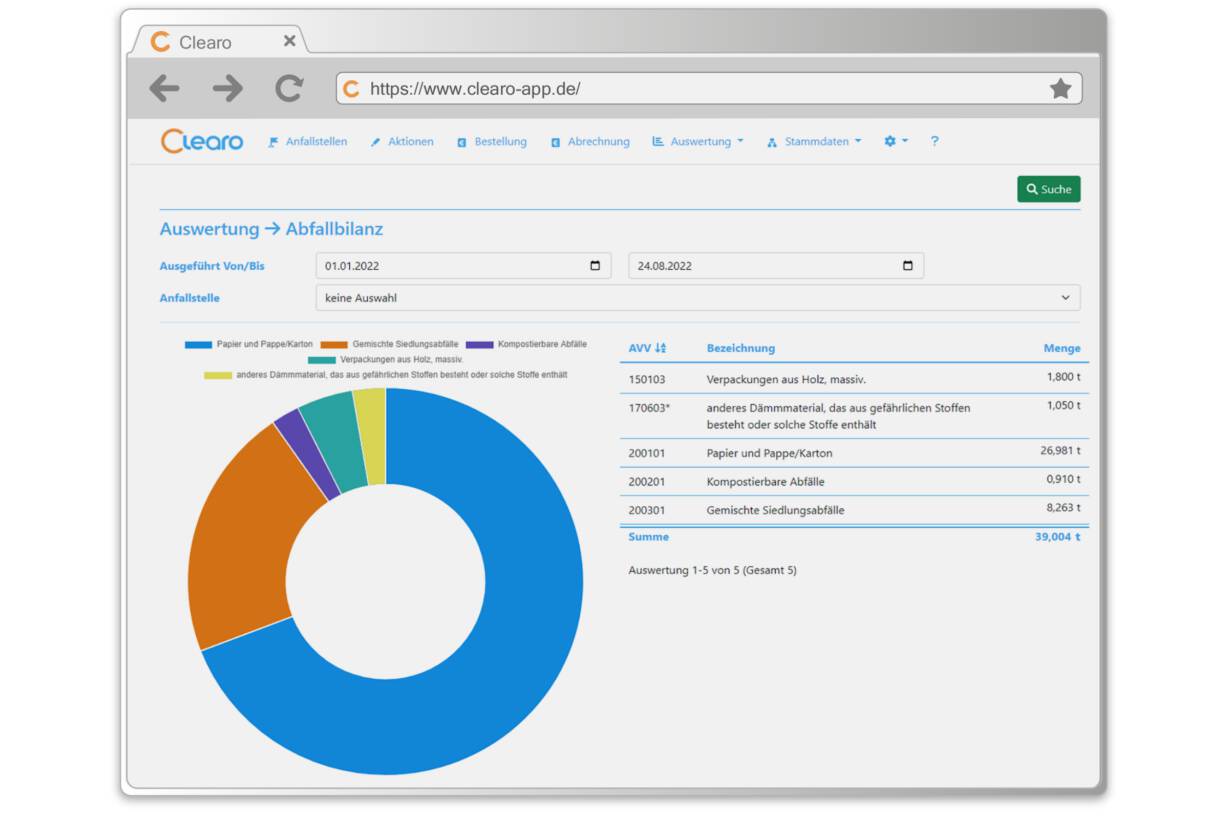
Task: Expand the Stammdaten dropdown menu
Action: [814, 142]
